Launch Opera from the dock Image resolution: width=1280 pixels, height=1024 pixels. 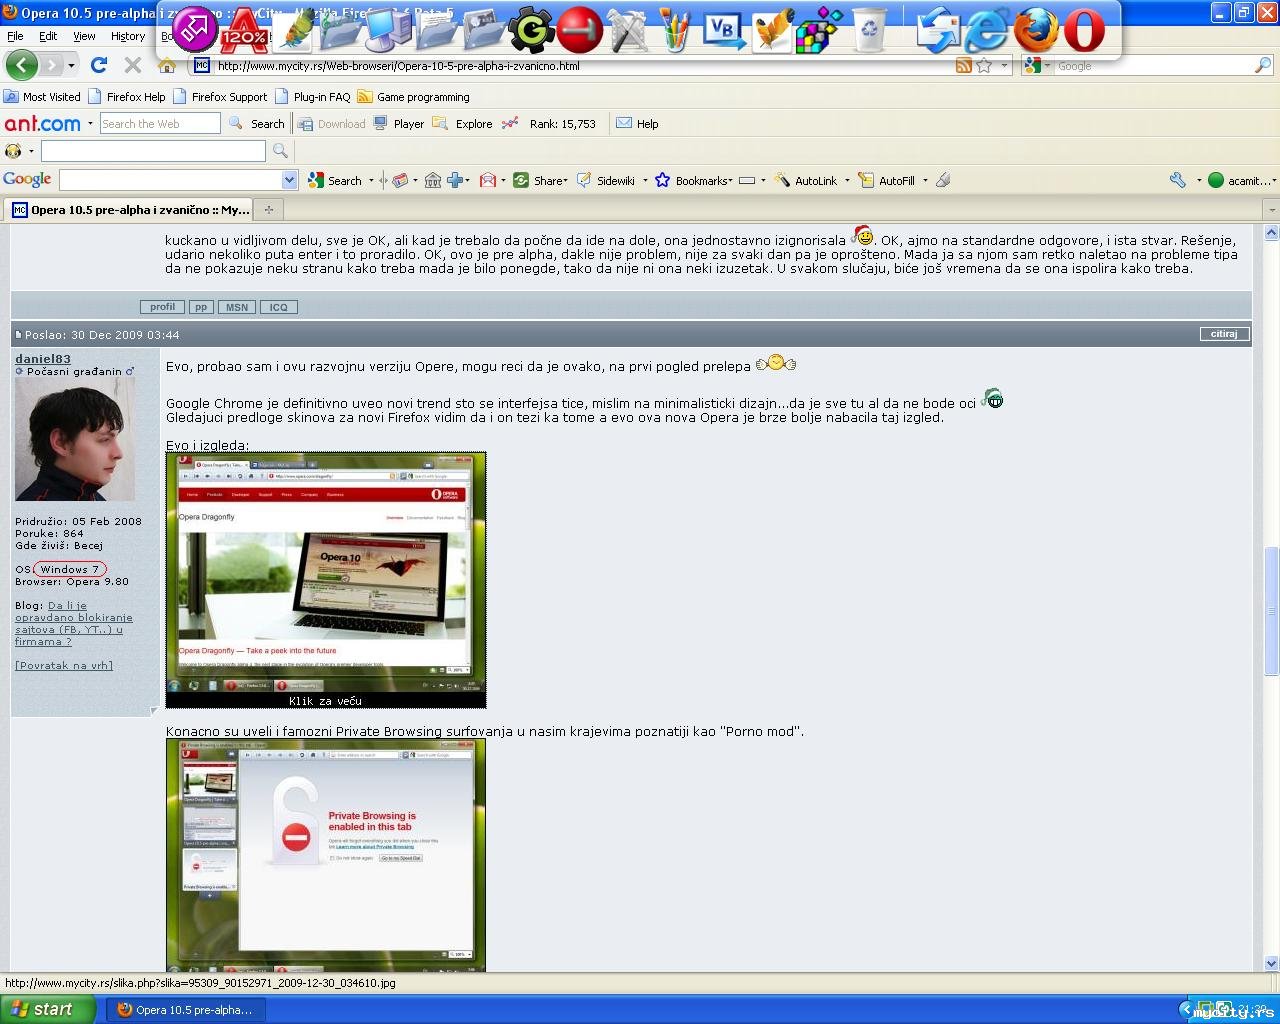[x=1084, y=30]
